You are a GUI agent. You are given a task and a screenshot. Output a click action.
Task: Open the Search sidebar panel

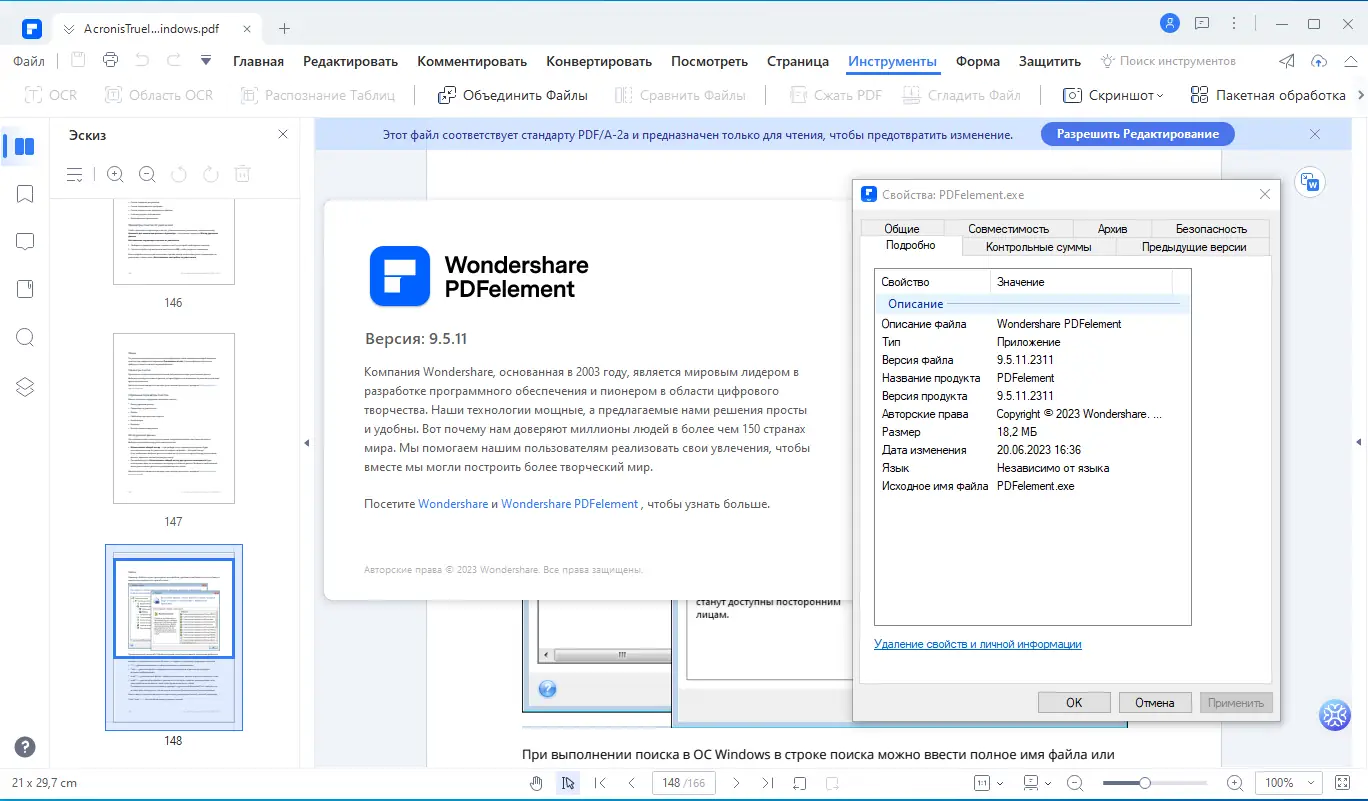(25, 337)
